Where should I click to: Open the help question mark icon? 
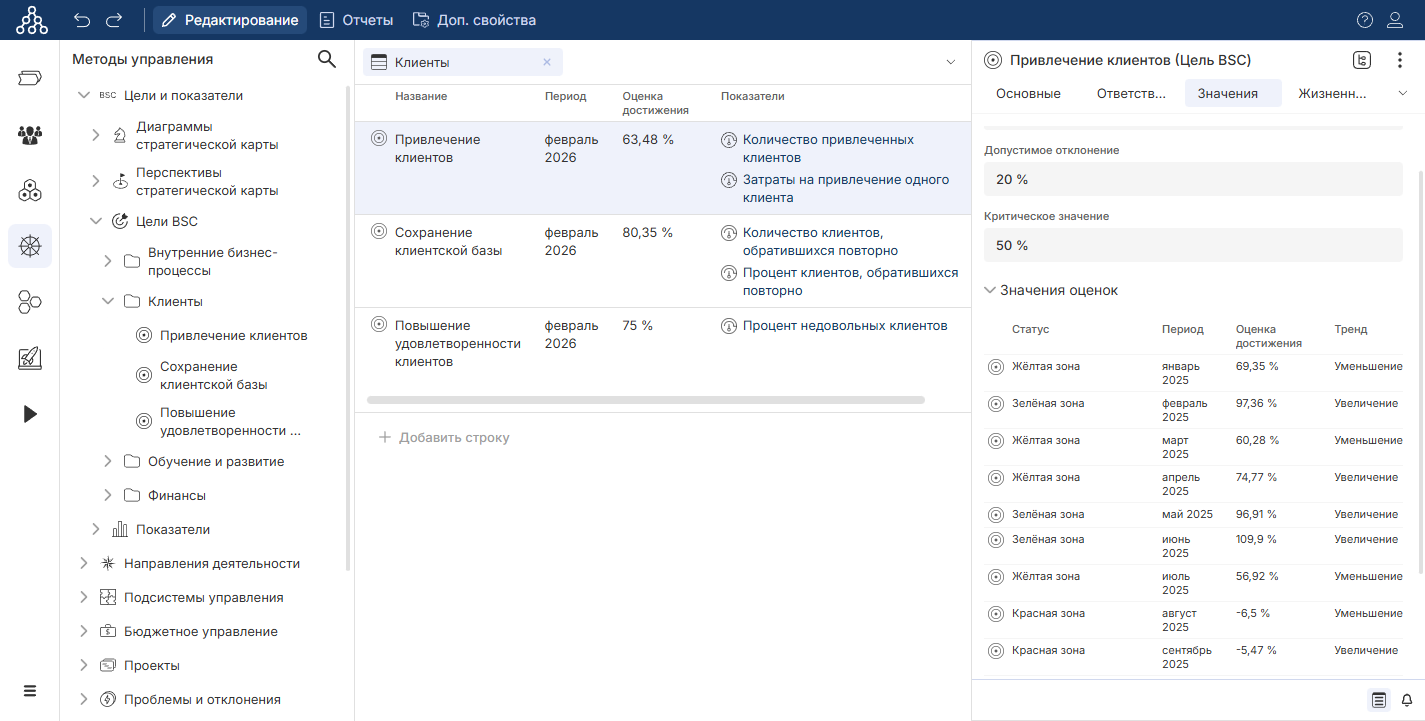click(1365, 20)
